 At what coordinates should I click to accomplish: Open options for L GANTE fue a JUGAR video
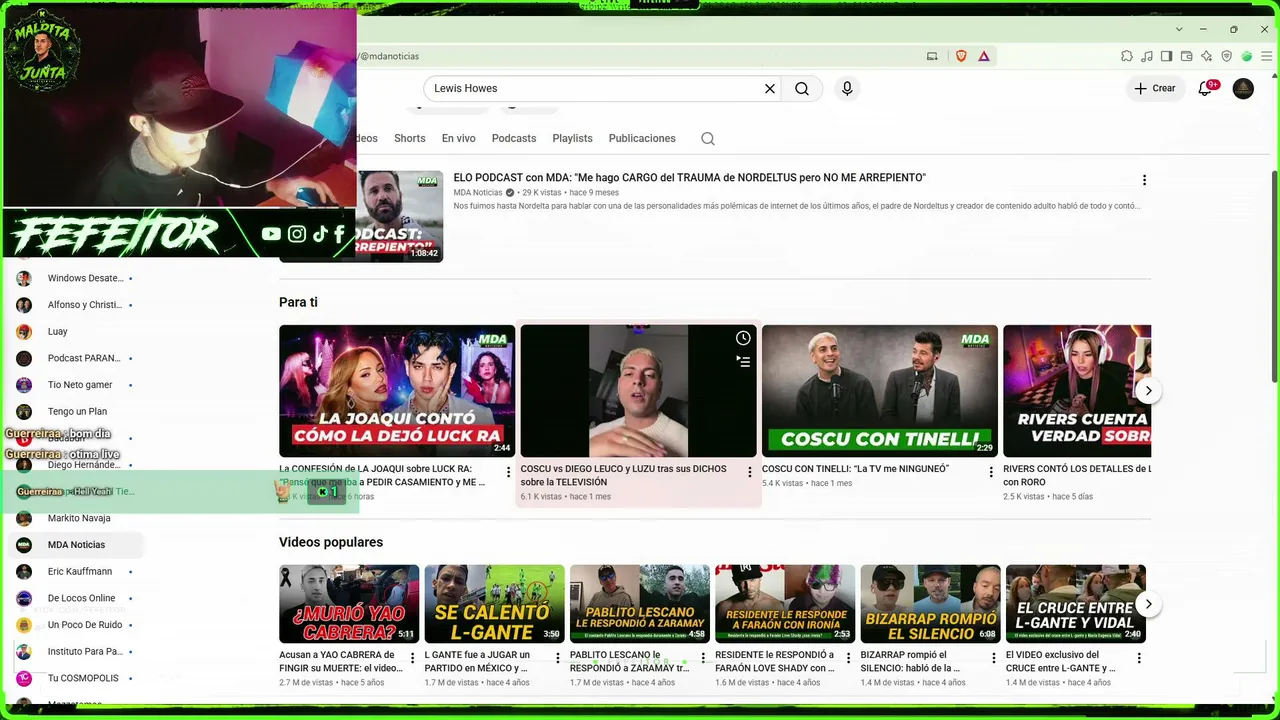point(558,658)
